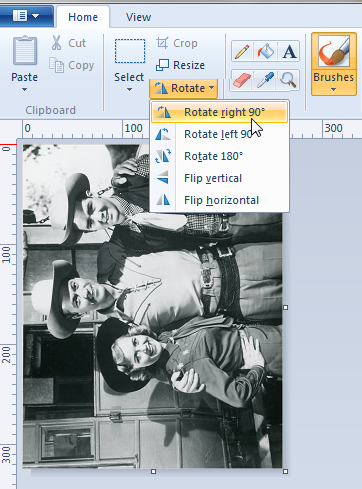Screen dimensions: 362x489
Task: Choose Flip horizontal menu item
Action: point(219,200)
